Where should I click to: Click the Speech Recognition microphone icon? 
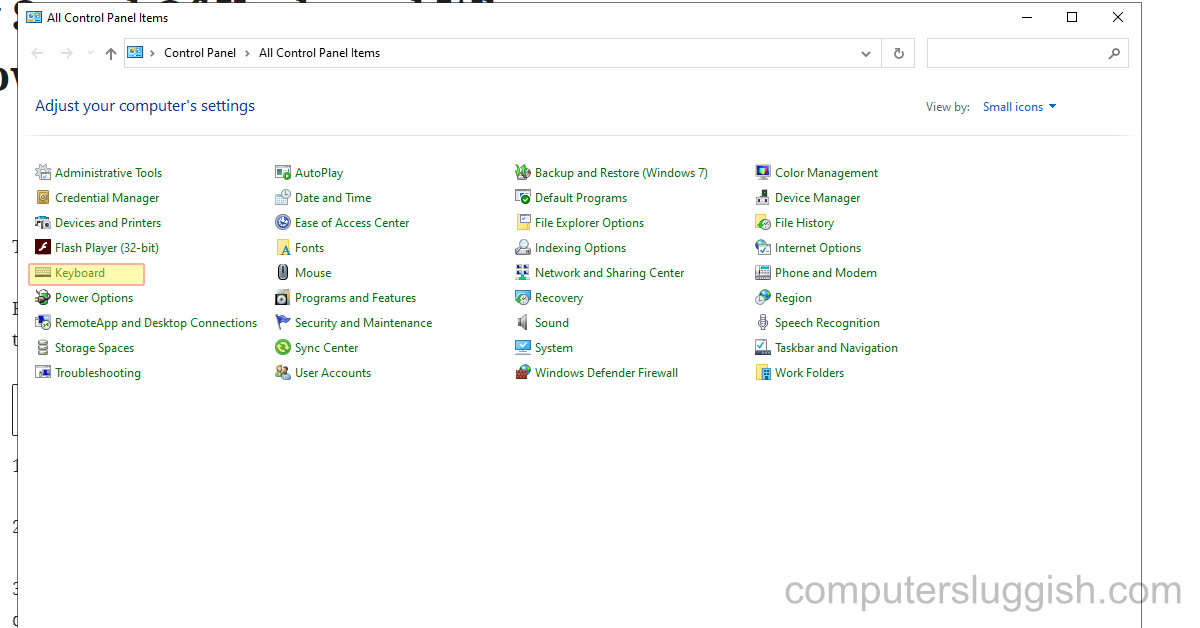point(763,323)
